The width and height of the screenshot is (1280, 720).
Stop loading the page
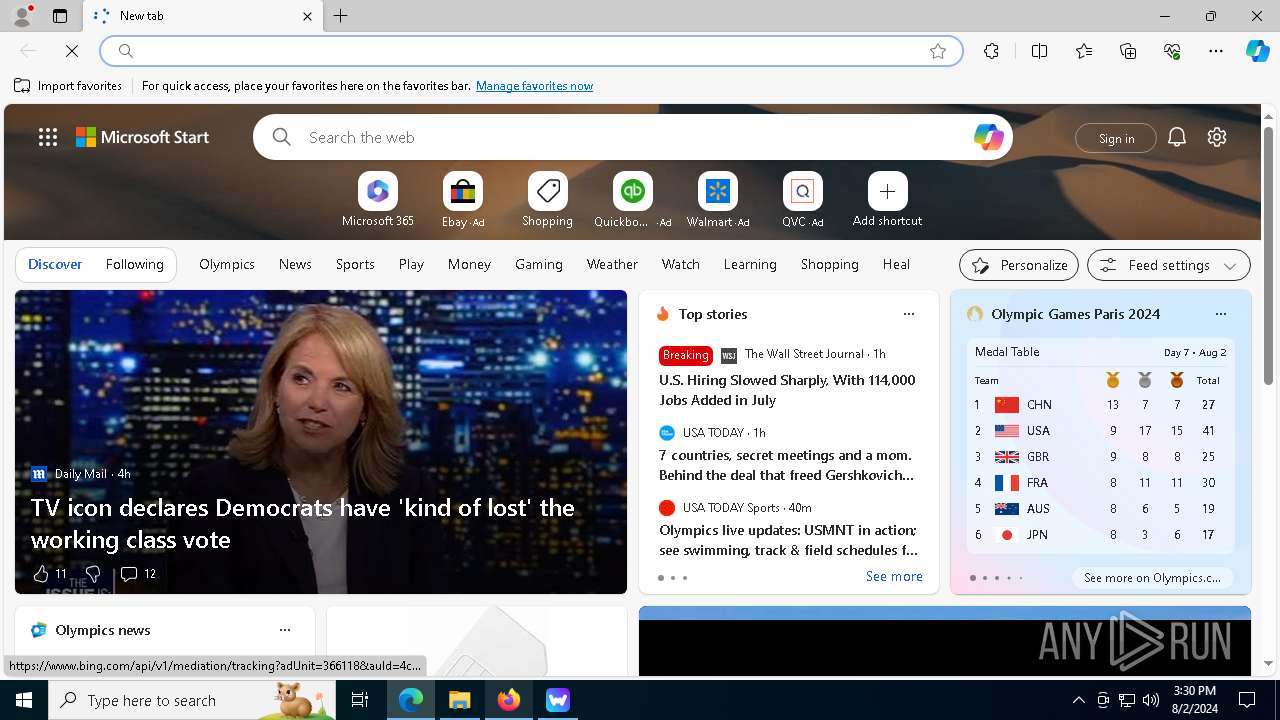coord(72,50)
